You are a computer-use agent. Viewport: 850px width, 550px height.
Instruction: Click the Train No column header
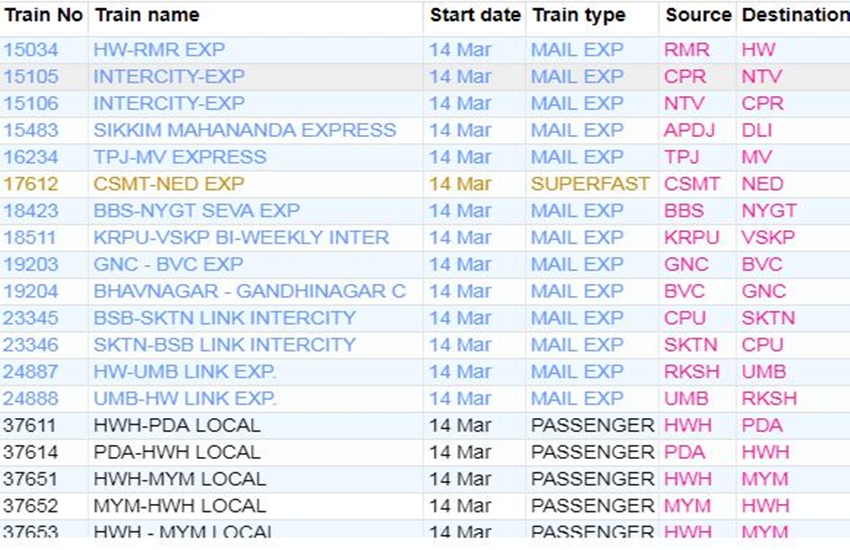coord(42,15)
